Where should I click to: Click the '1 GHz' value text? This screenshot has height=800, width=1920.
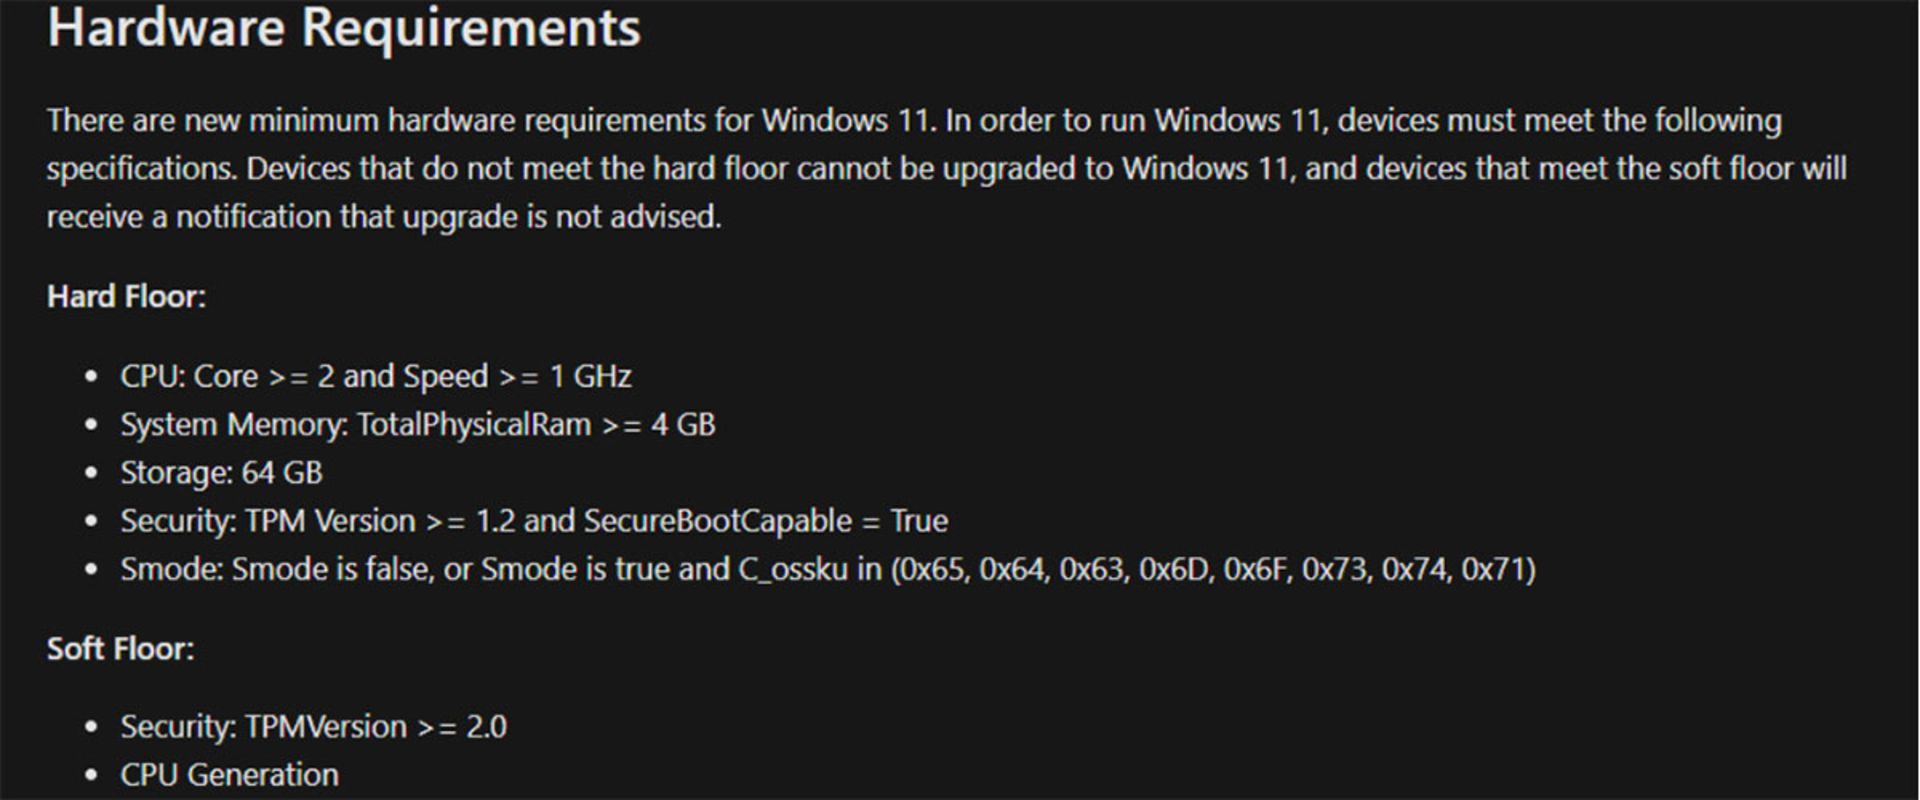point(591,377)
